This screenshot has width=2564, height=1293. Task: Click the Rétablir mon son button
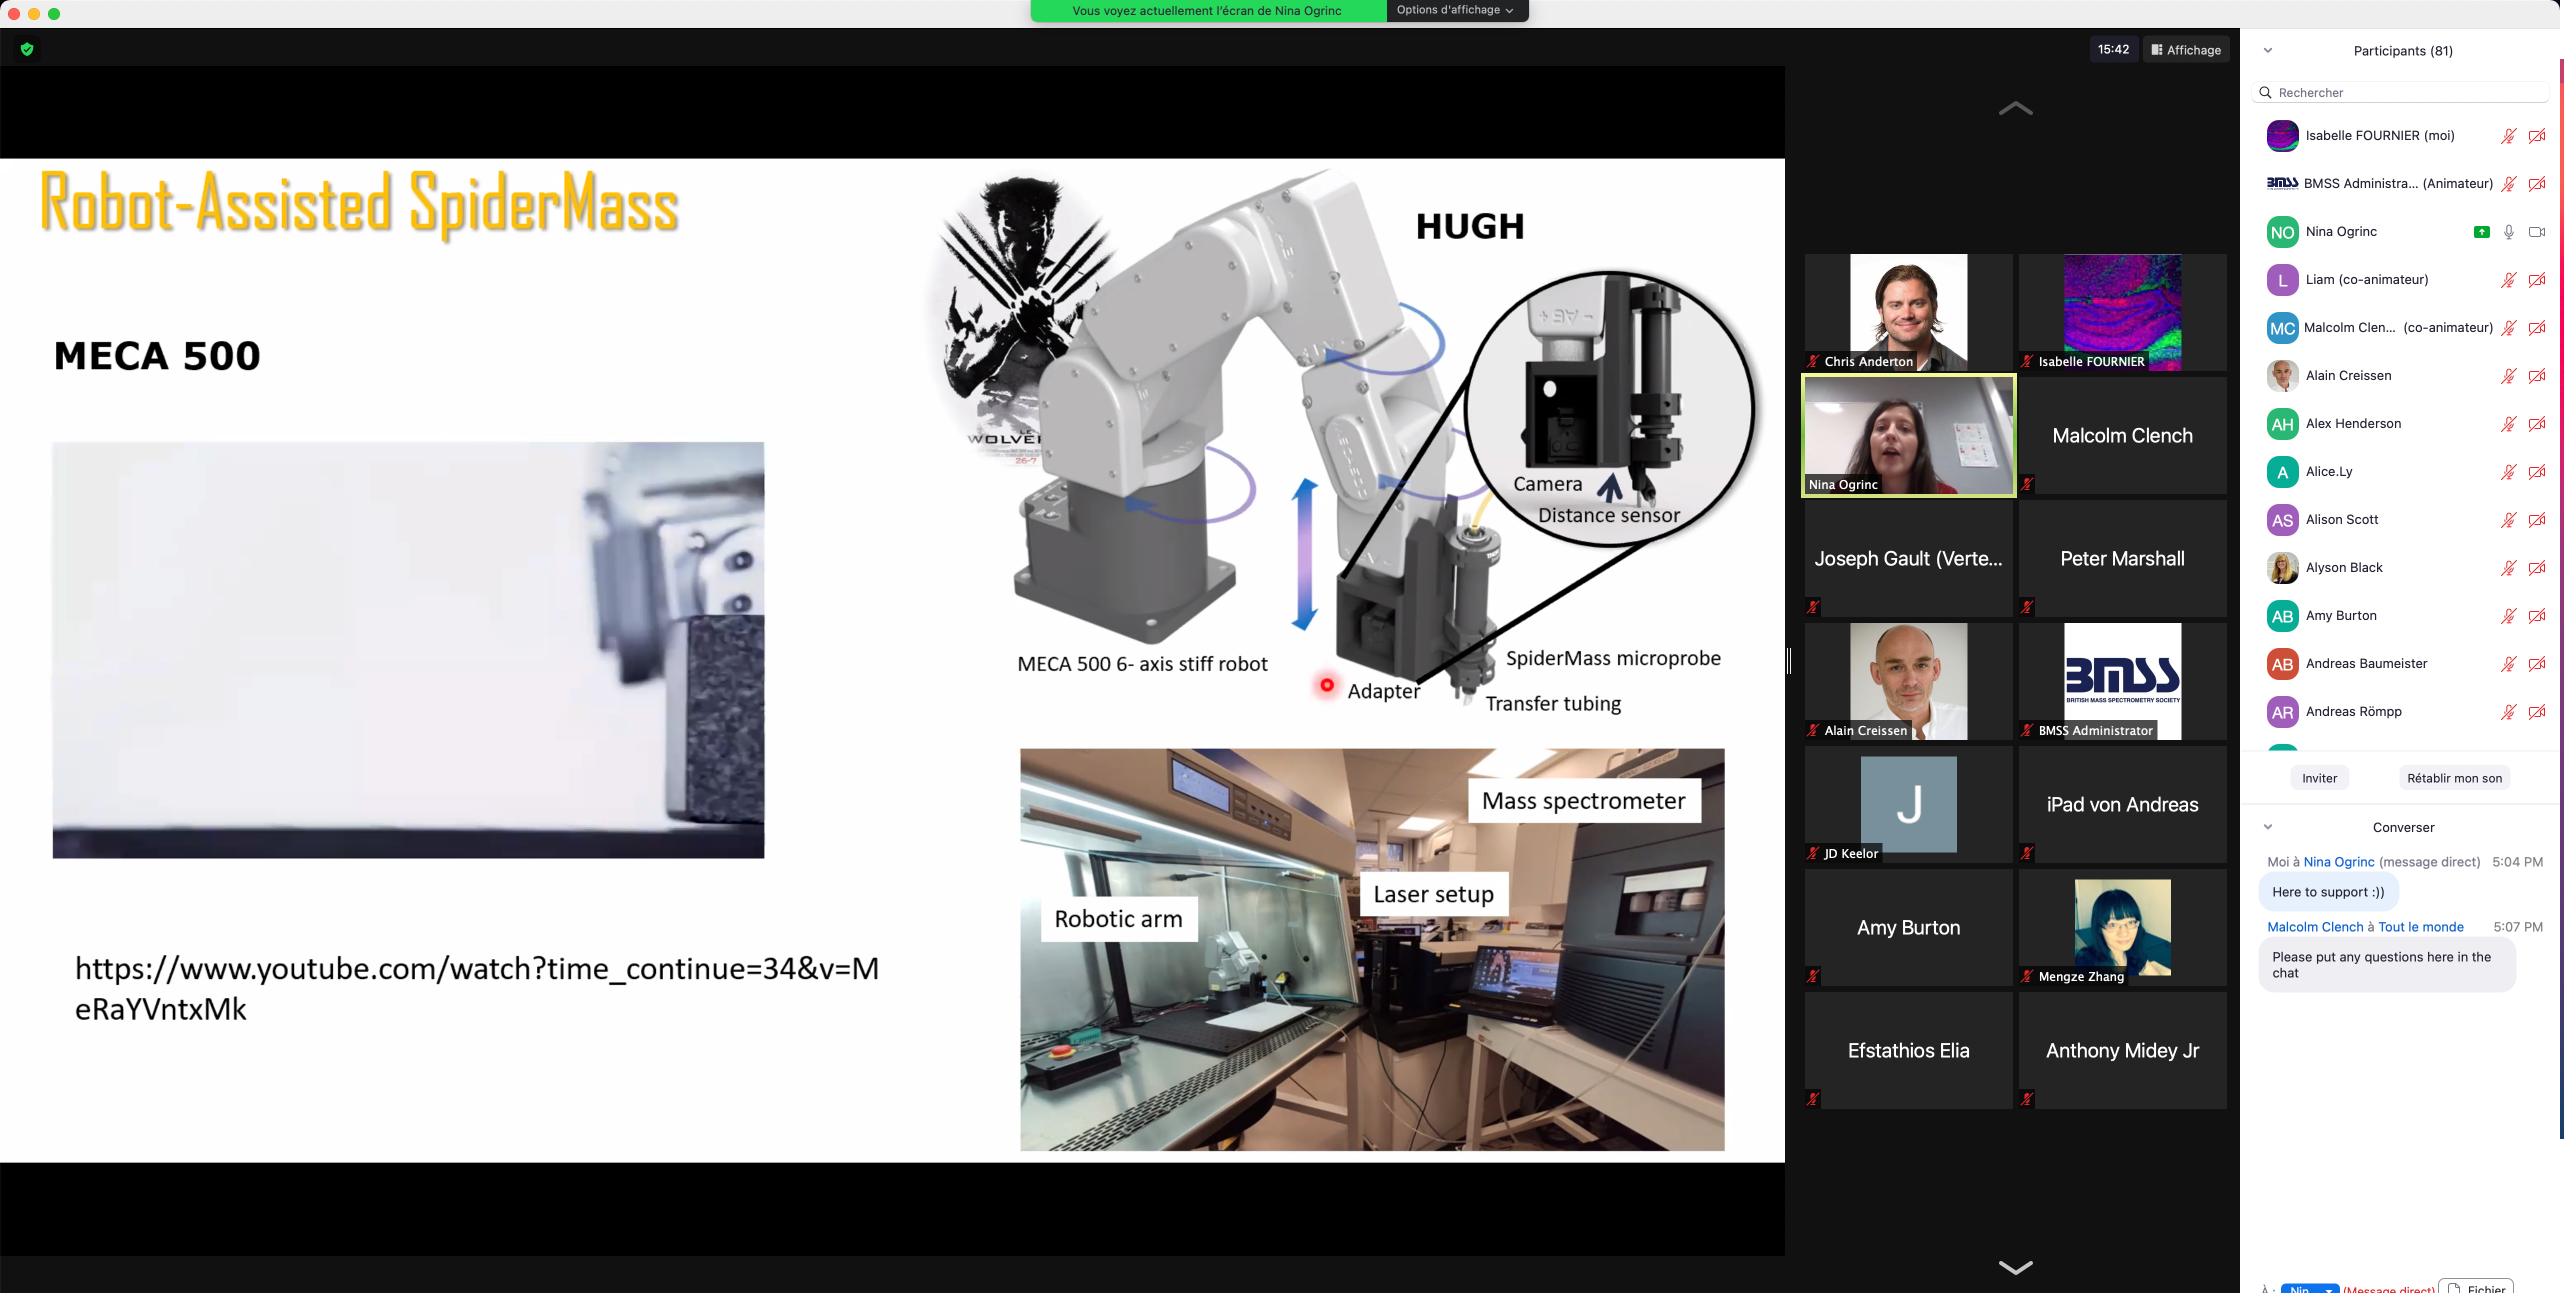pyautogui.click(x=2454, y=778)
